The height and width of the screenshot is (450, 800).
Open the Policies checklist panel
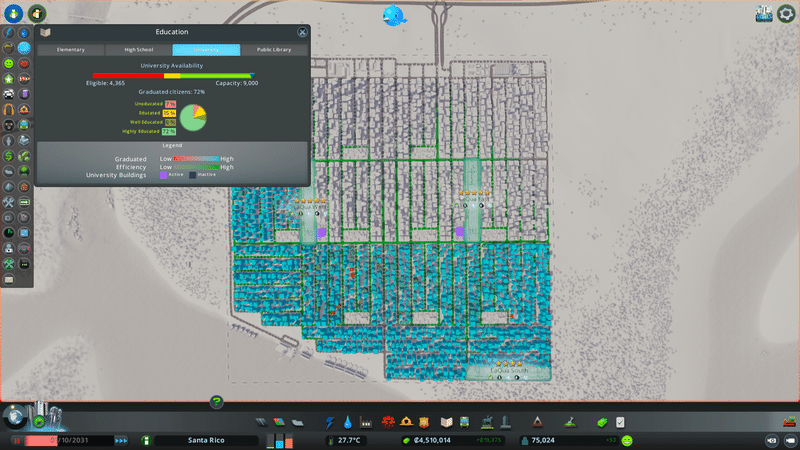click(620, 422)
